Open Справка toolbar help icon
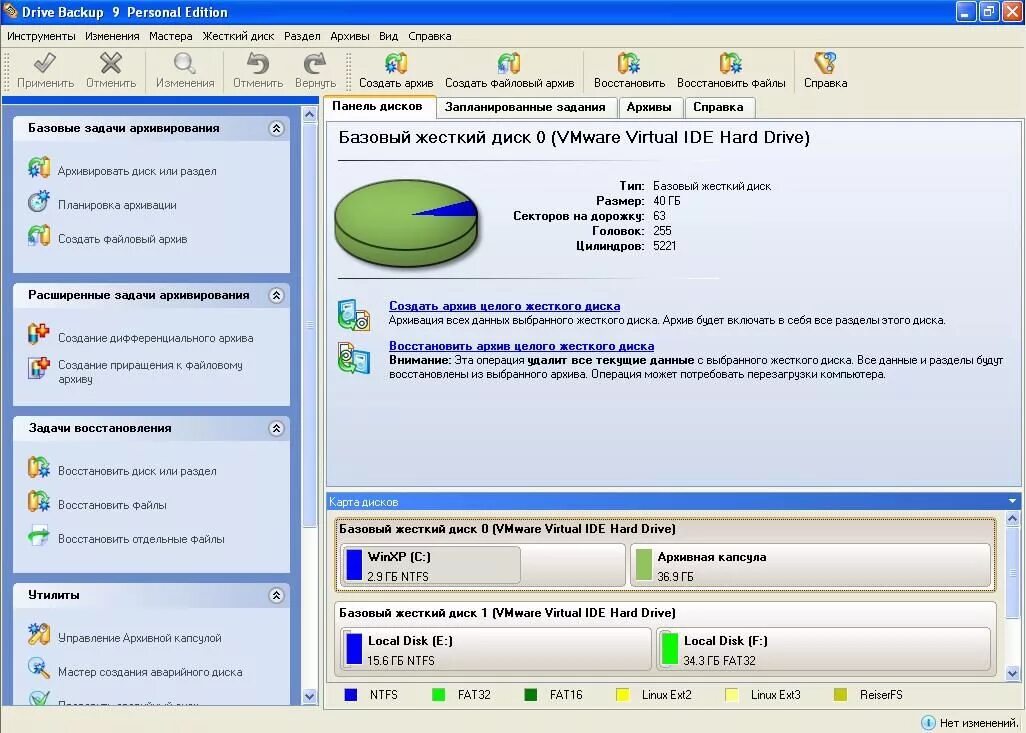The image size is (1026, 733). tap(825, 63)
